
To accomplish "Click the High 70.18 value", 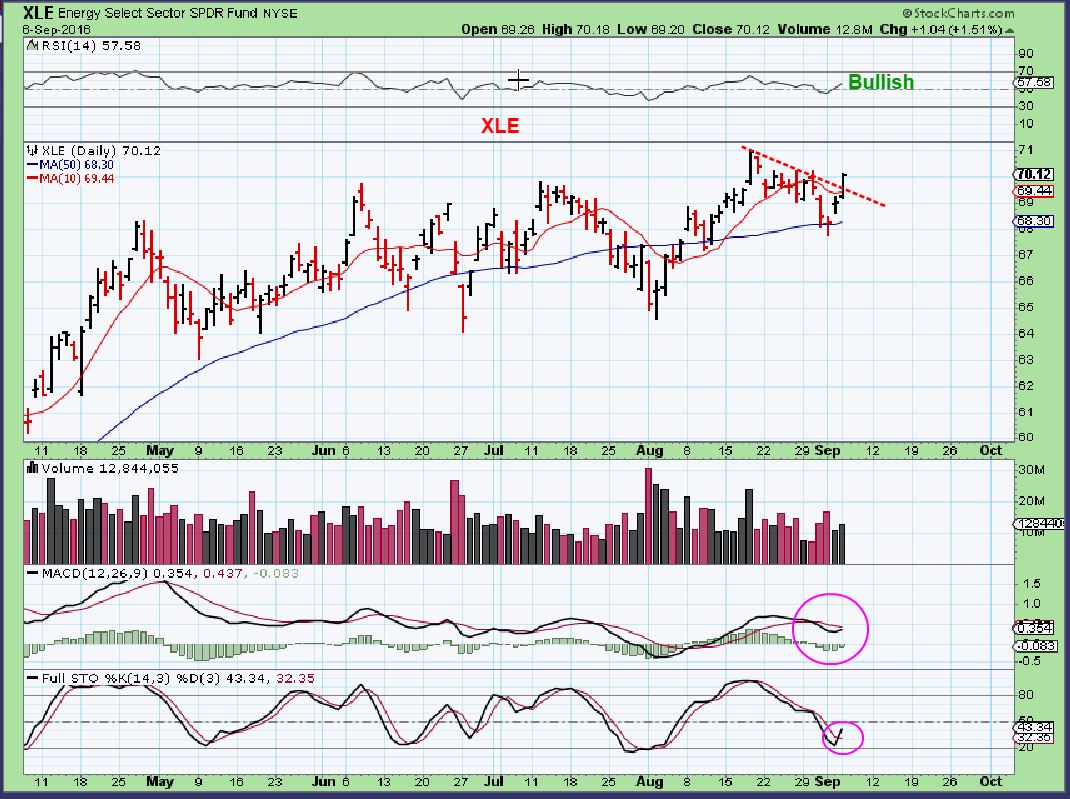I will click(576, 29).
